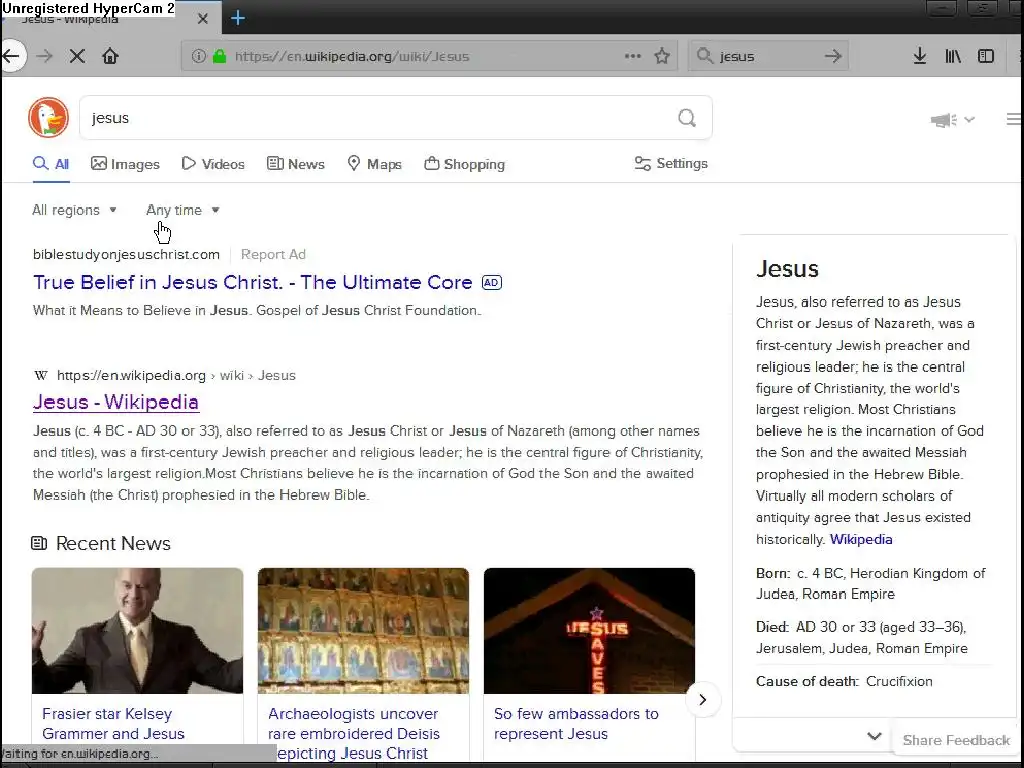Viewport: 1024px width, 768px height.
Task: Click the Recent News newspaper icon
Action: click(x=39, y=543)
